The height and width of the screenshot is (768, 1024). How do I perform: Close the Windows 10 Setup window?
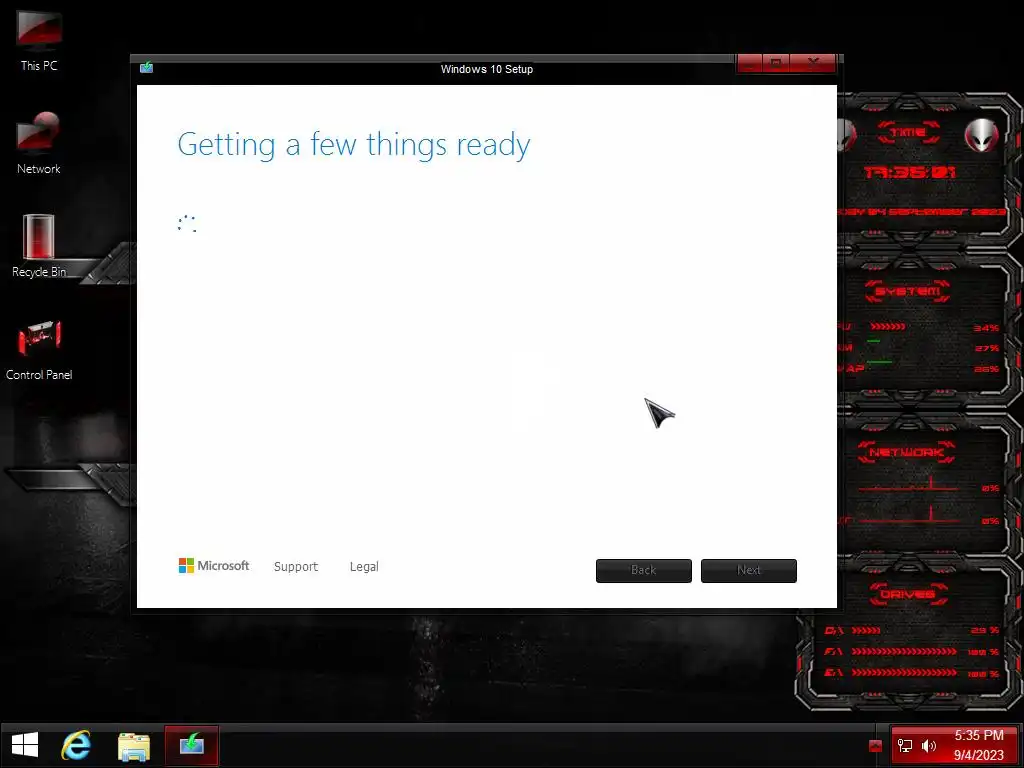coord(813,63)
